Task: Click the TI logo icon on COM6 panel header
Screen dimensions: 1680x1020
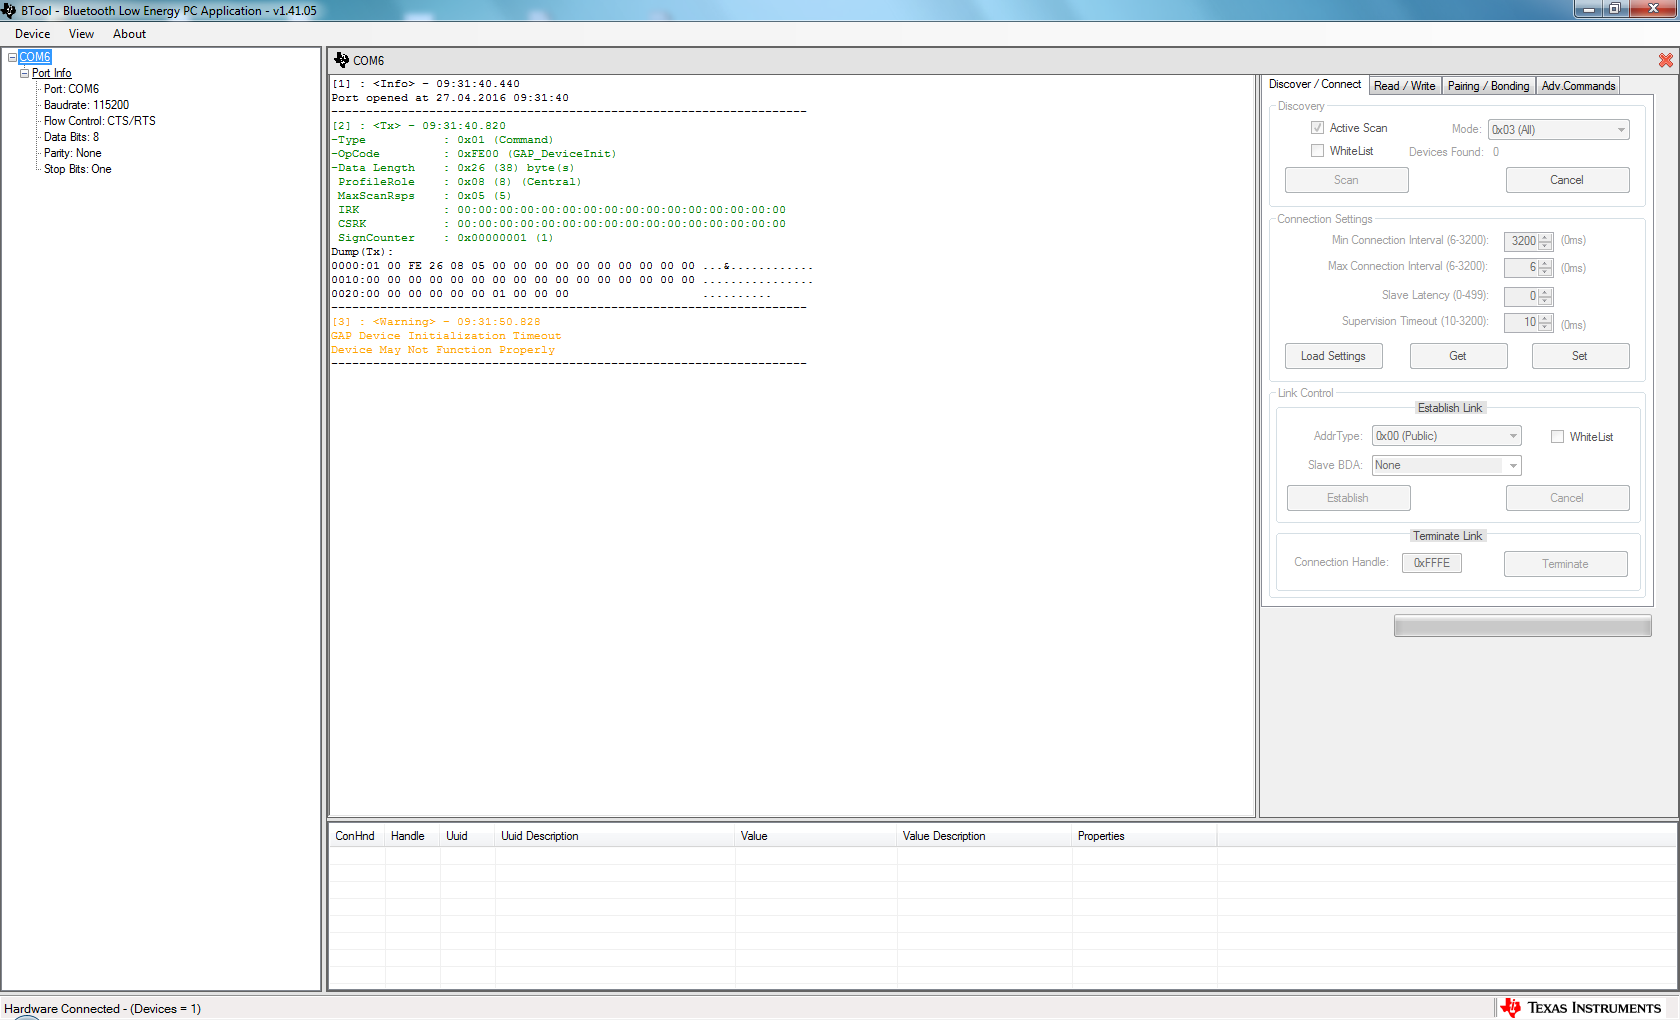Action: click(341, 60)
